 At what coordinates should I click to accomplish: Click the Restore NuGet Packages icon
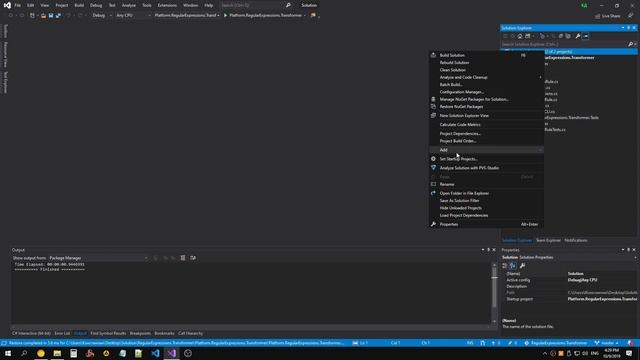[x=433, y=107]
